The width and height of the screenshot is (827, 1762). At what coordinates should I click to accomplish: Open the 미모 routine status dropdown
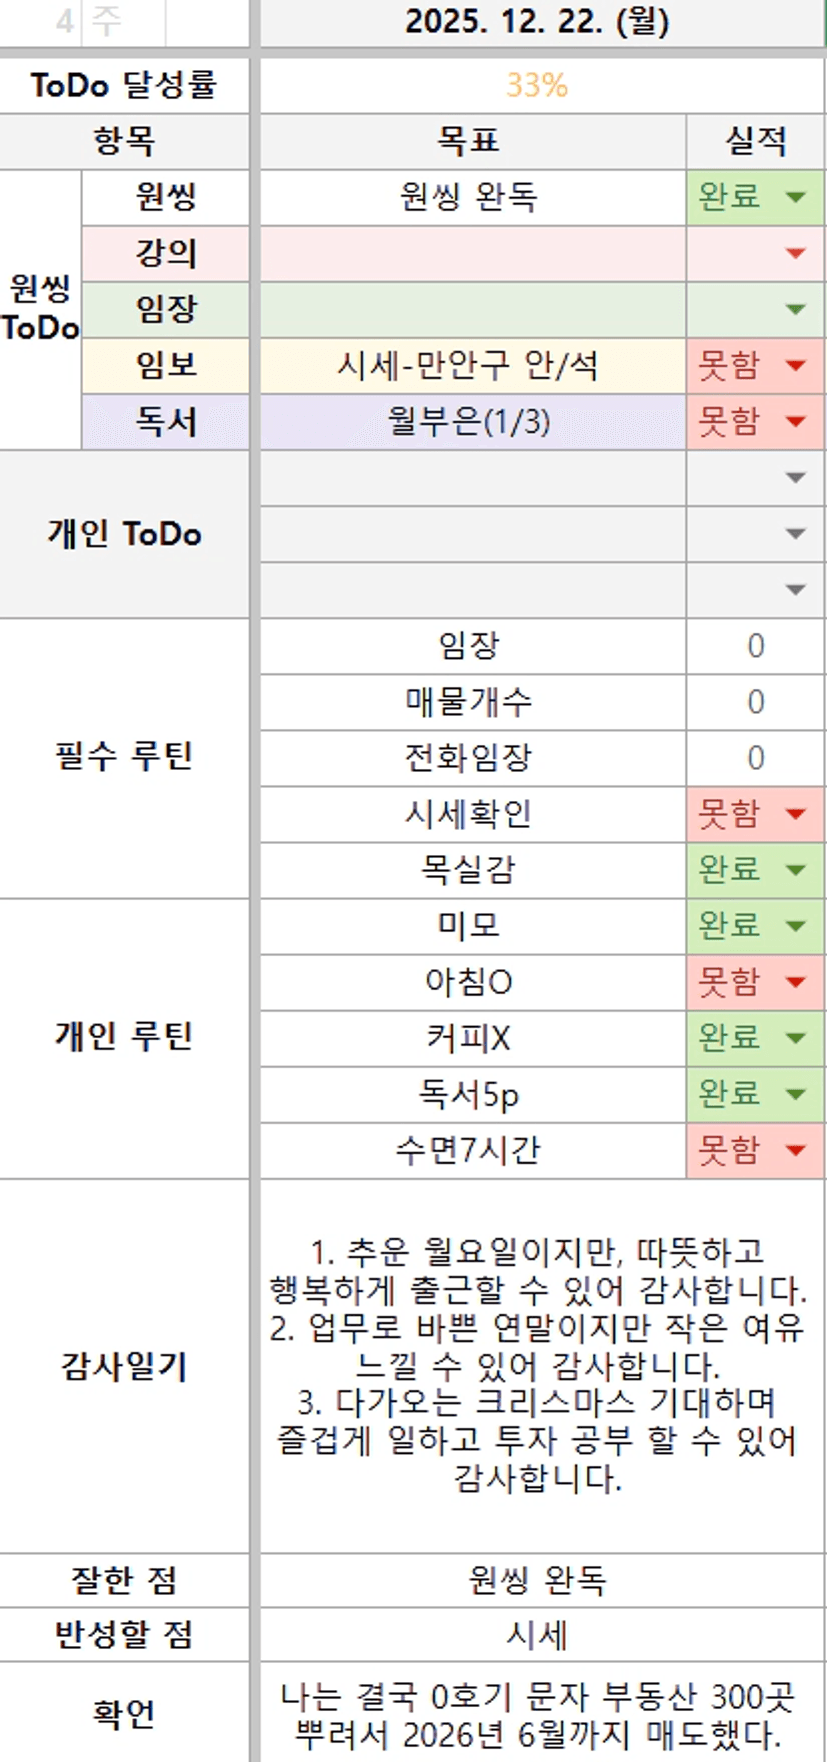point(796,926)
